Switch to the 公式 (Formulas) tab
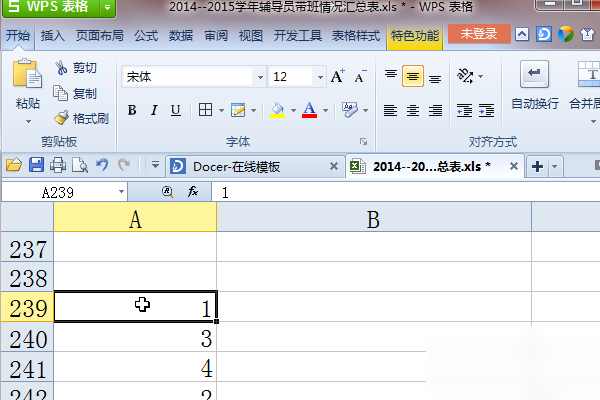 [x=146, y=36]
